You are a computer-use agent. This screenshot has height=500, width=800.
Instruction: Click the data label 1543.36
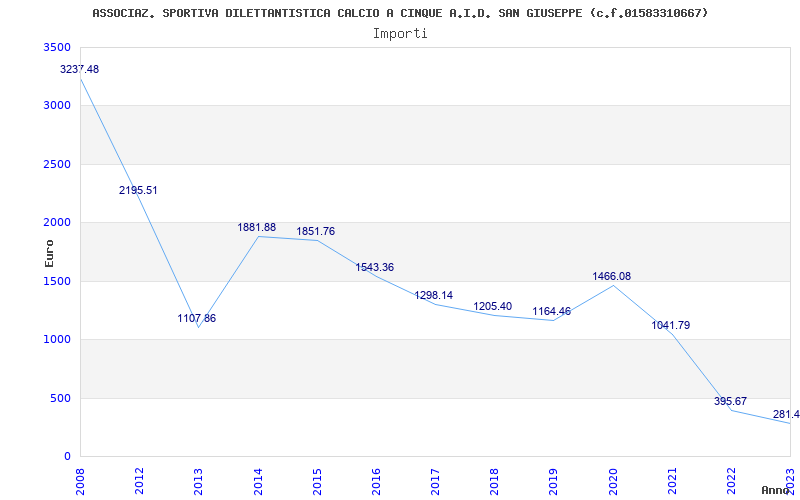click(x=375, y=267)
